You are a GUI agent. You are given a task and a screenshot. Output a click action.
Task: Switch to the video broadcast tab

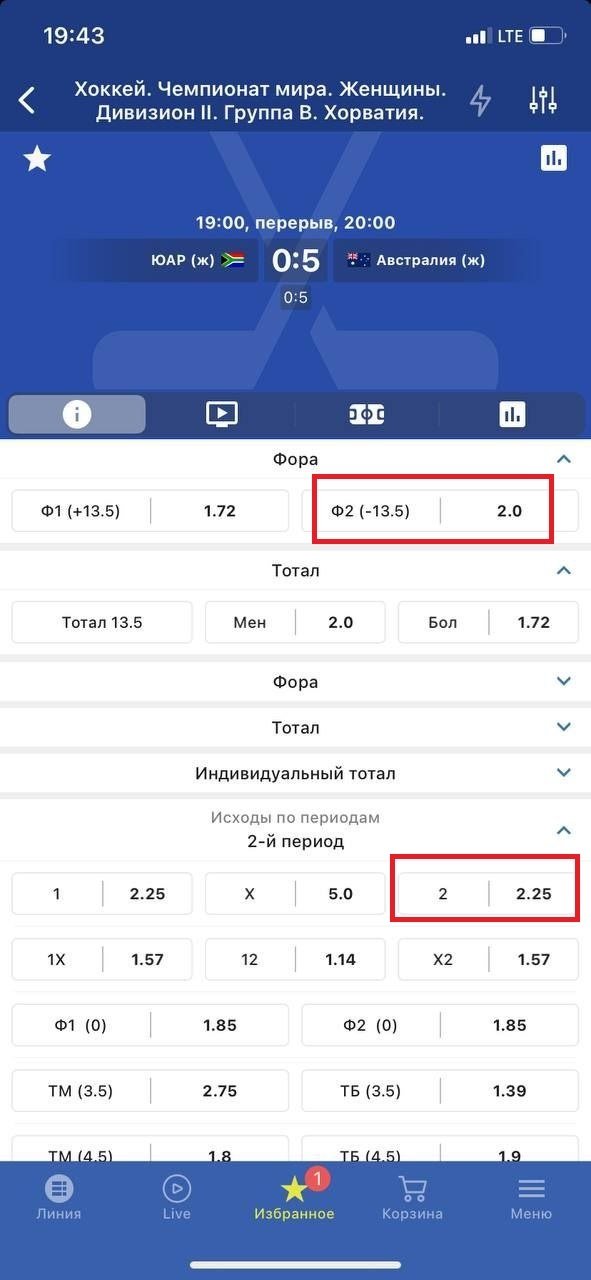click(221, 414)
